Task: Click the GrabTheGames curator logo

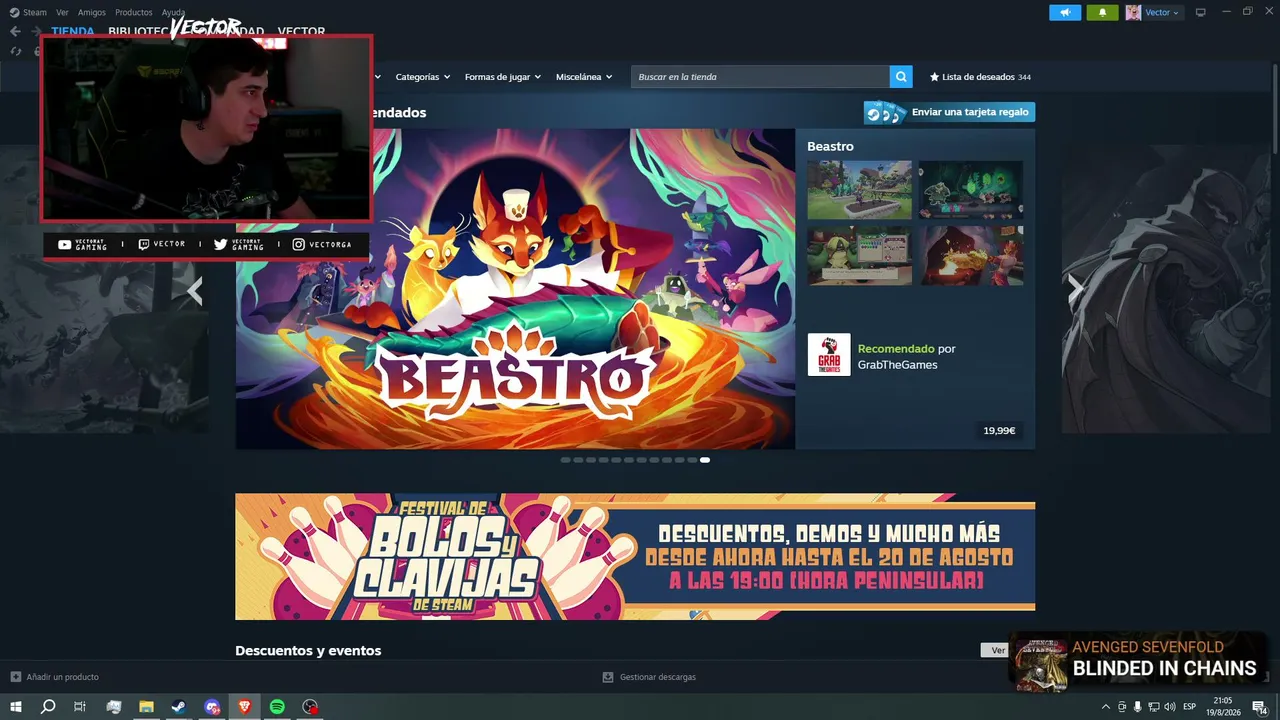Action: [x=829, y=355]
